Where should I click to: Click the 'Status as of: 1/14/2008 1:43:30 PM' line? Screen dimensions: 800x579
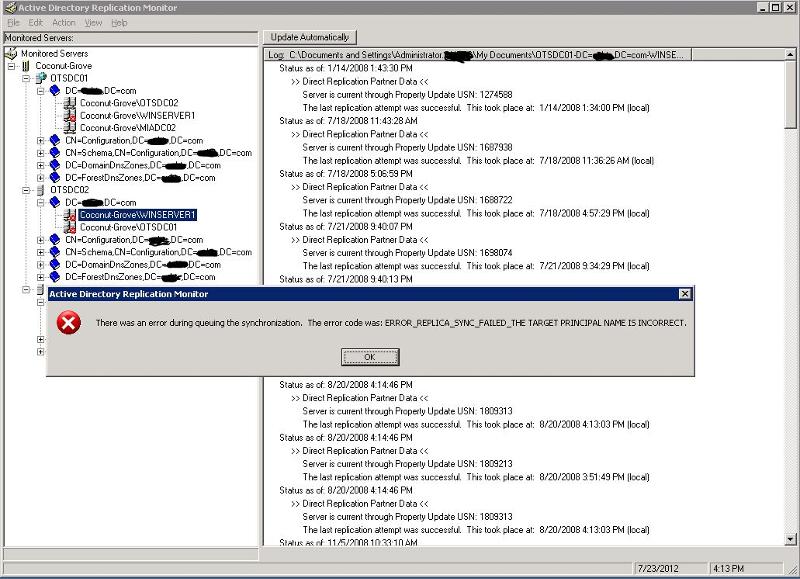[x=346, y=68]
